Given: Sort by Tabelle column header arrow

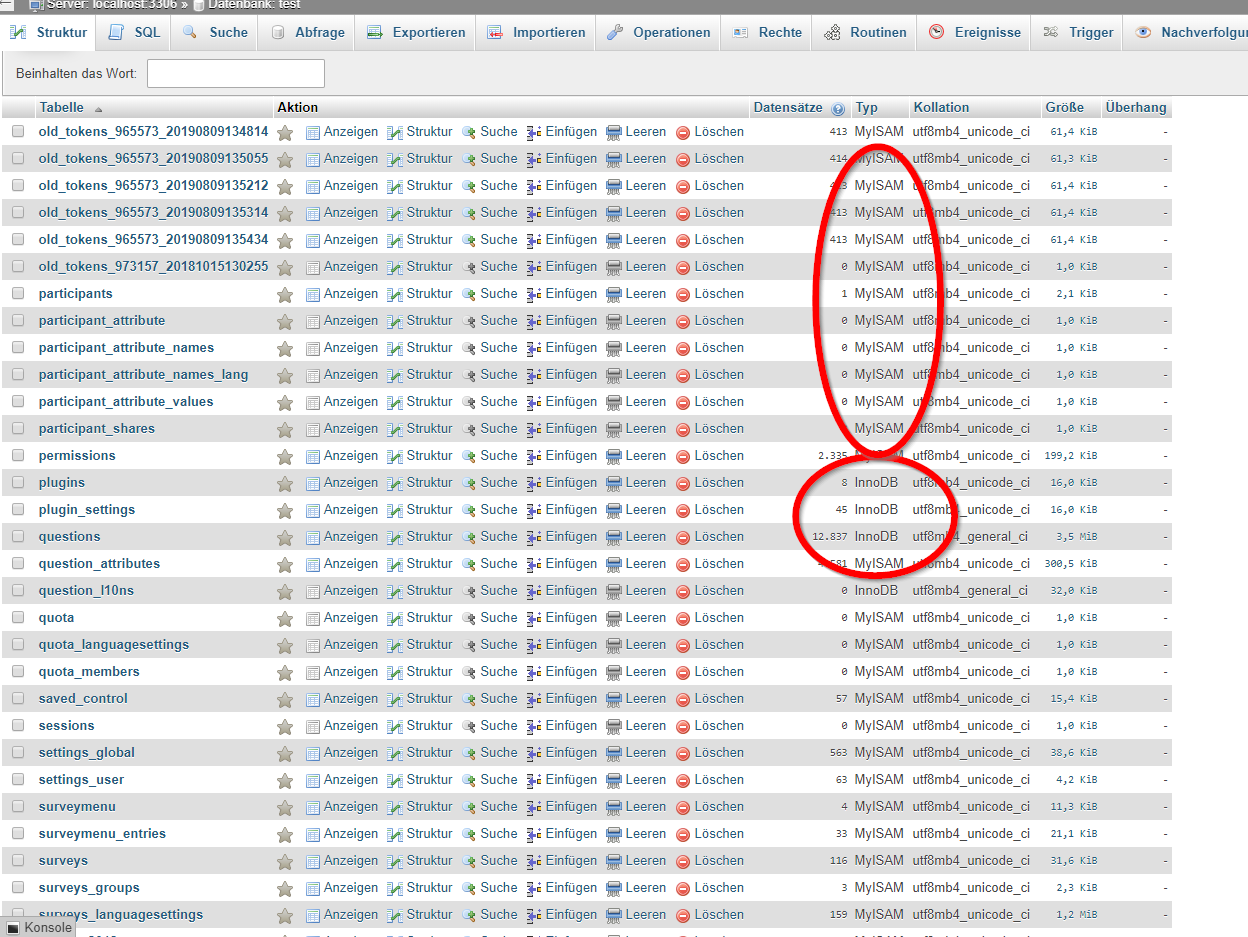Looking at the screenshot, I should pos(98,109).
